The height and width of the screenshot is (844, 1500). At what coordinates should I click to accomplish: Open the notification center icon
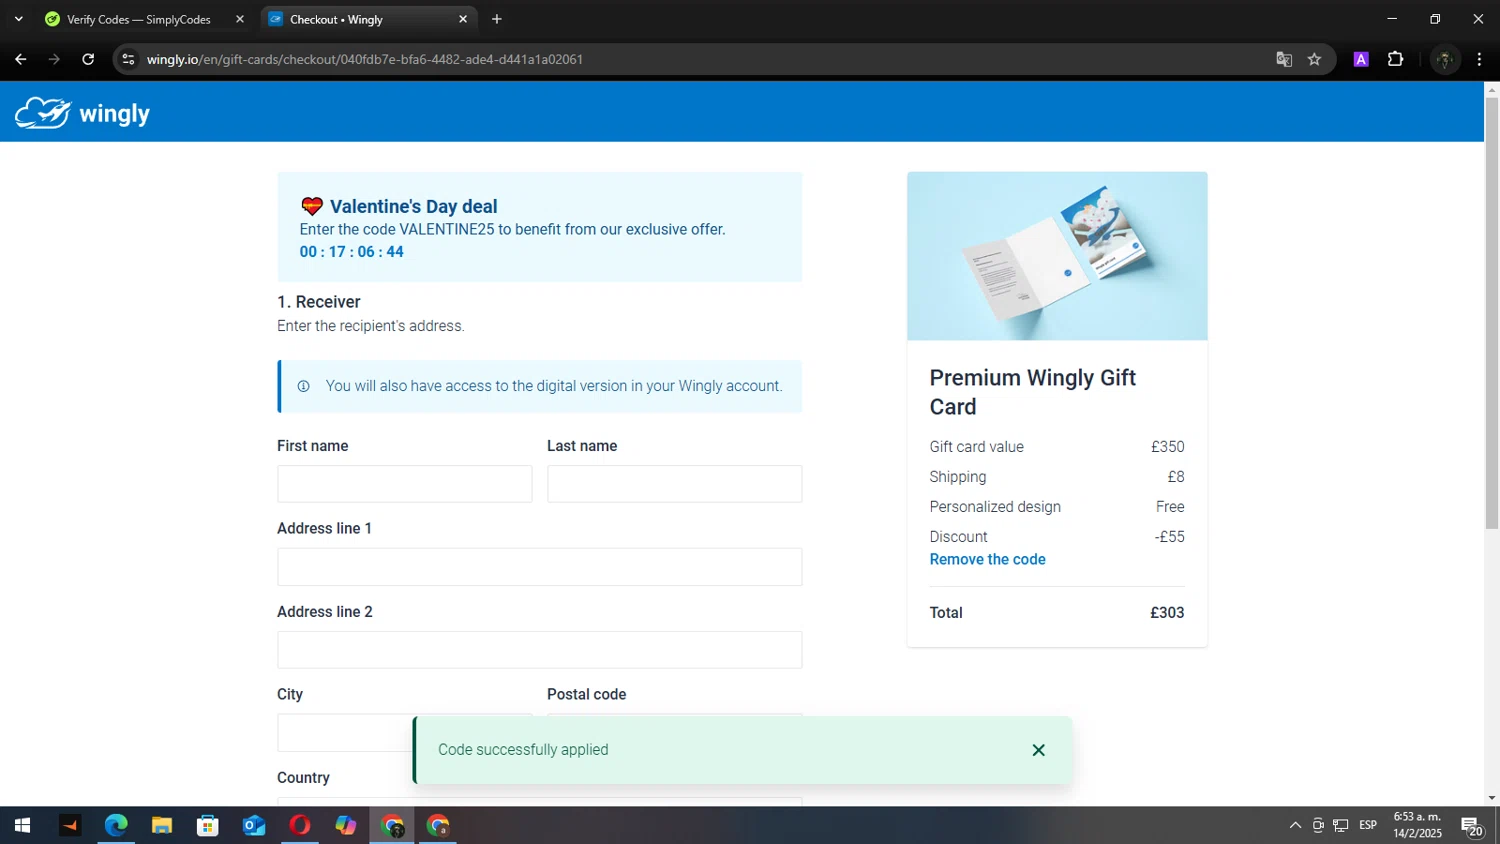tap(1472, 825)
